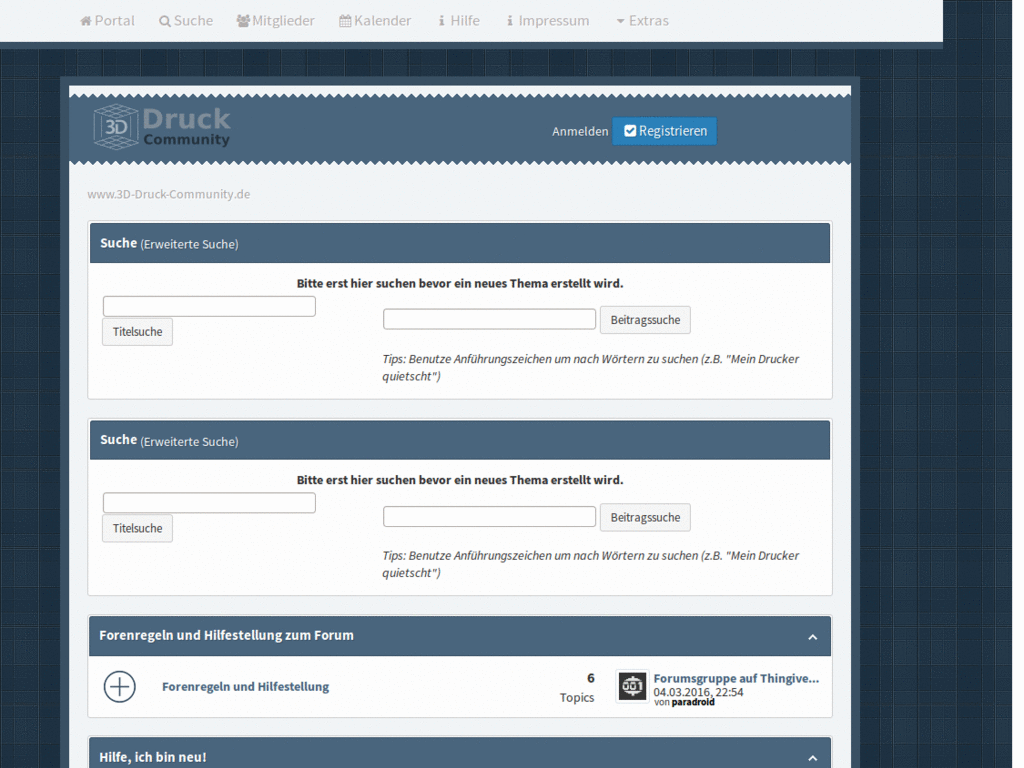
Task: Click the '6' Topics count text
Action: [x=590, y=678]
